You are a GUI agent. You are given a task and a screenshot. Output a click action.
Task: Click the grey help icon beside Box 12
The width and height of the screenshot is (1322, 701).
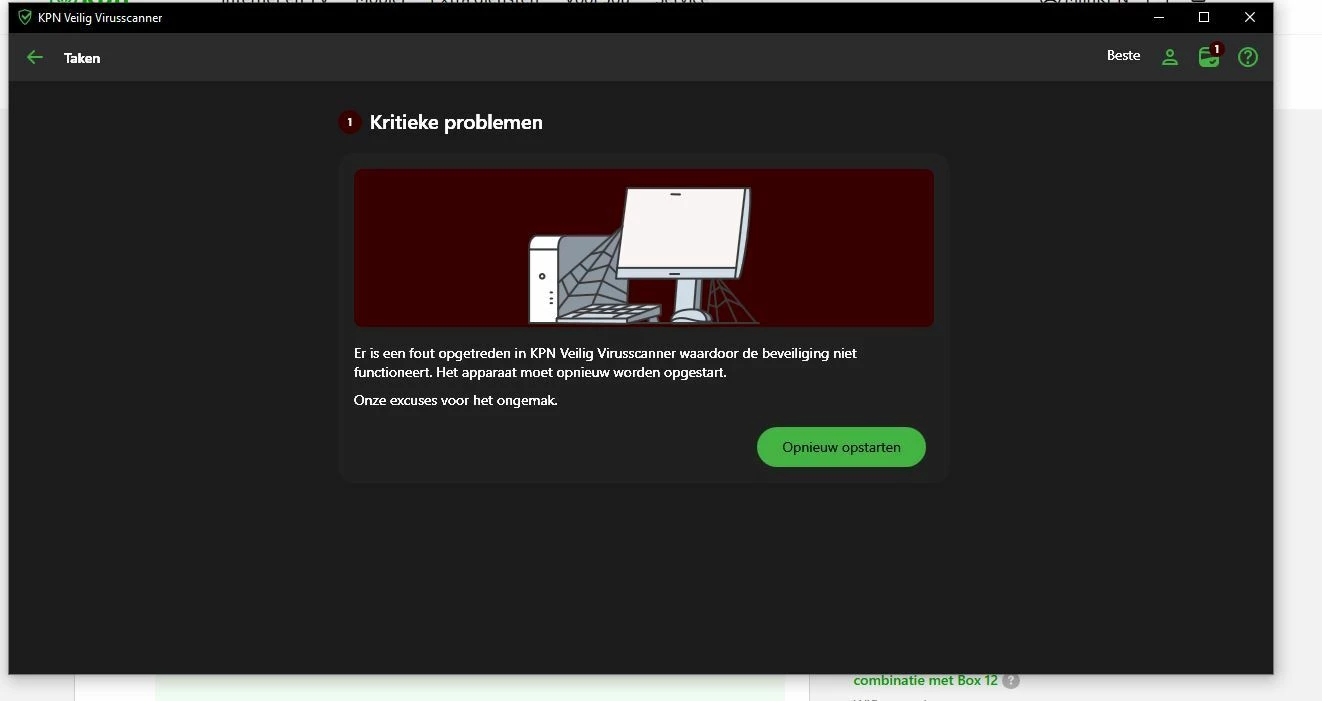(x=1011, y=681)
